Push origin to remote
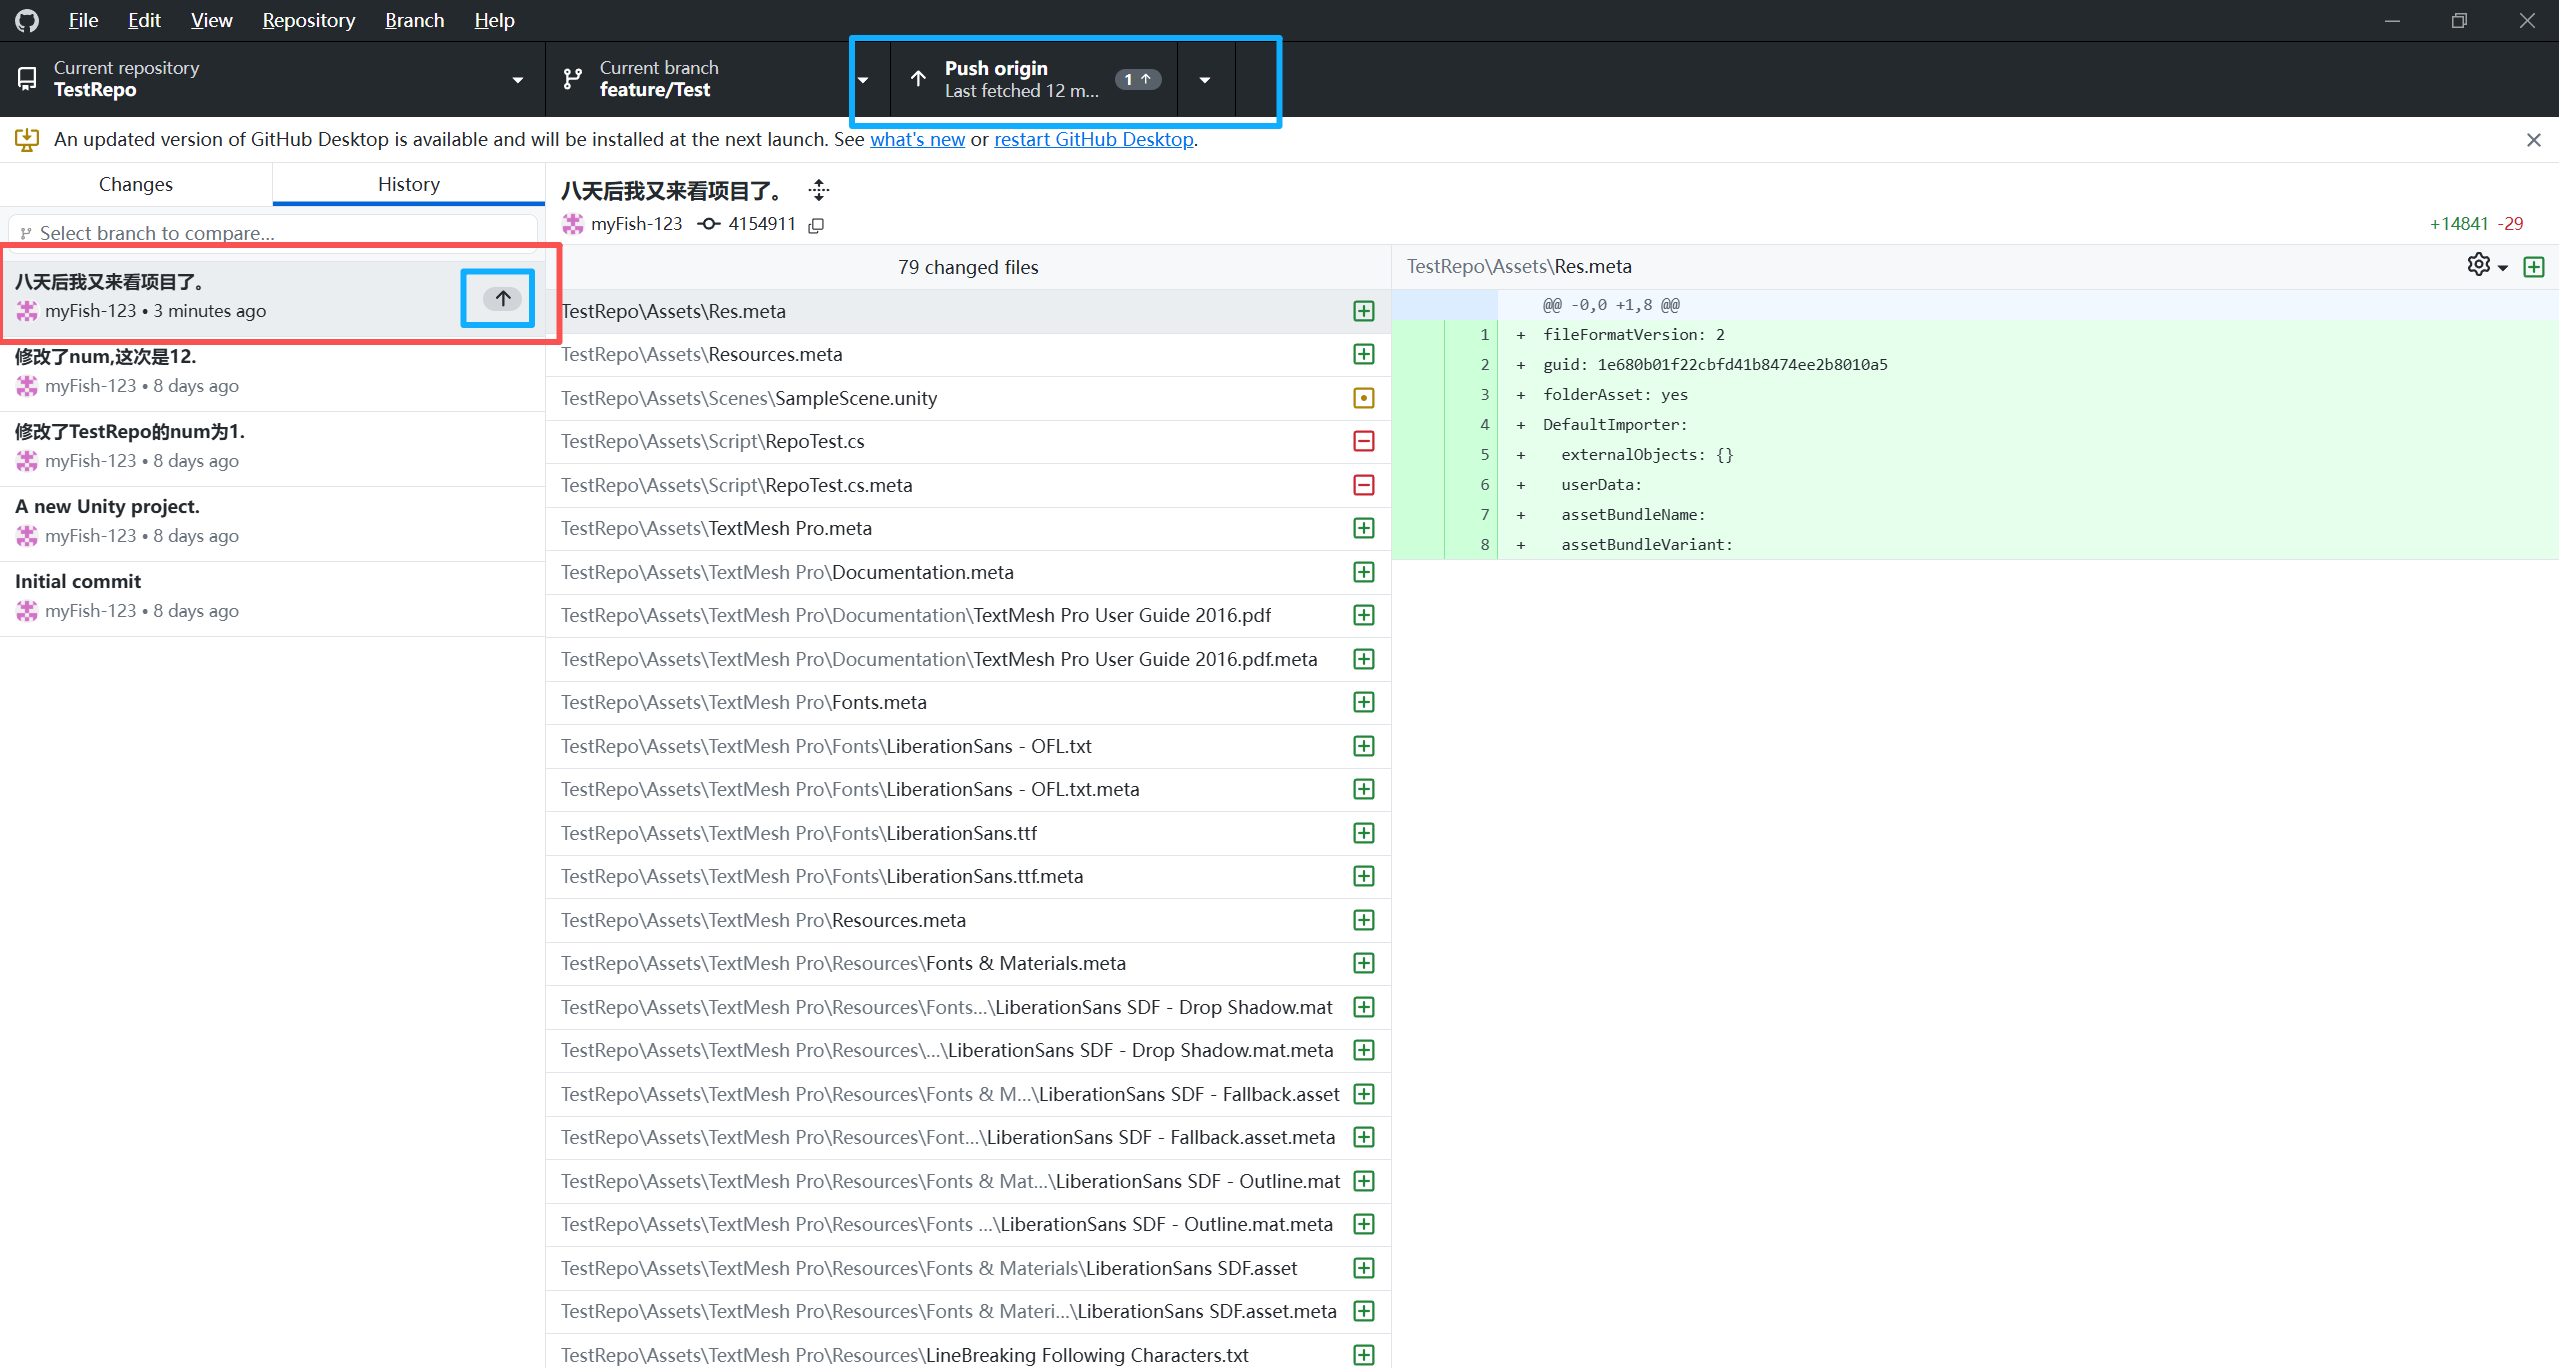The width and height of the screenshot is (2559, 1368). [x=1033, y=79]
